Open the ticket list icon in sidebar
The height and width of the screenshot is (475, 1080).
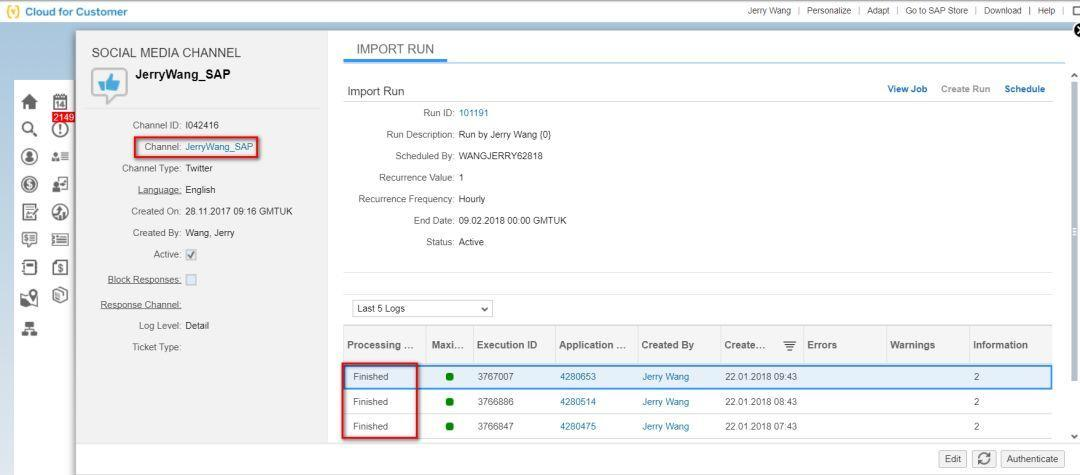(61, 240)
